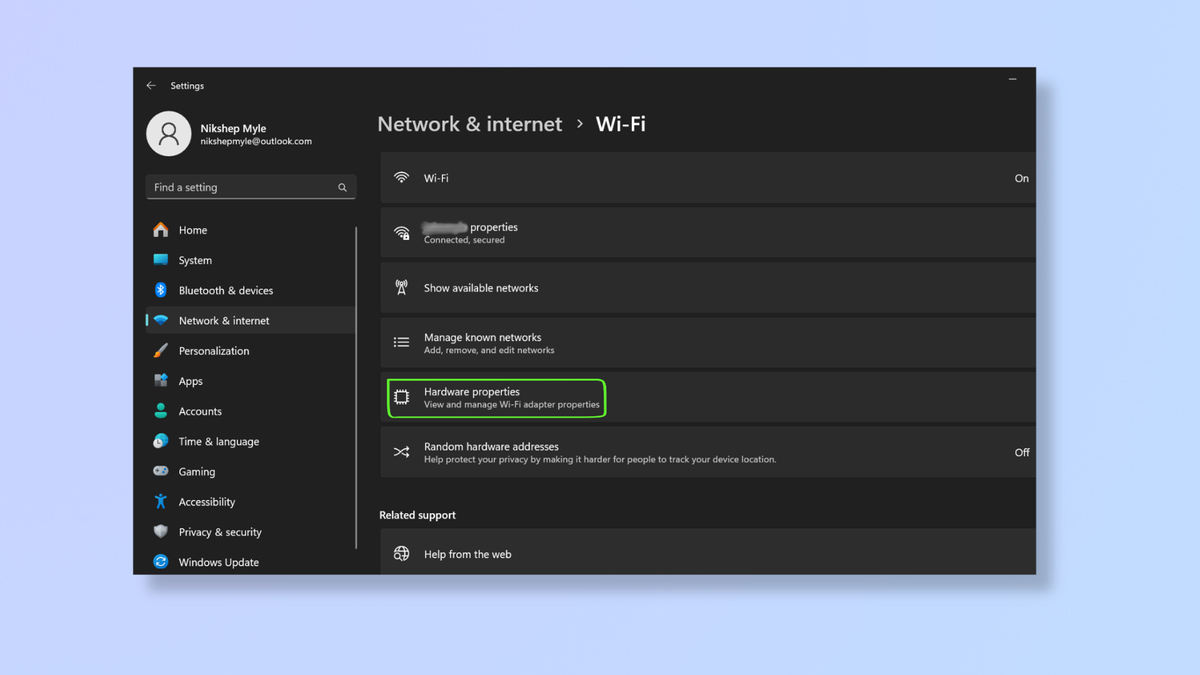This screenshot has height=675, width=1200.
Task: Turn off the Wi-Fi toggle
Action: click(1021, 178)
